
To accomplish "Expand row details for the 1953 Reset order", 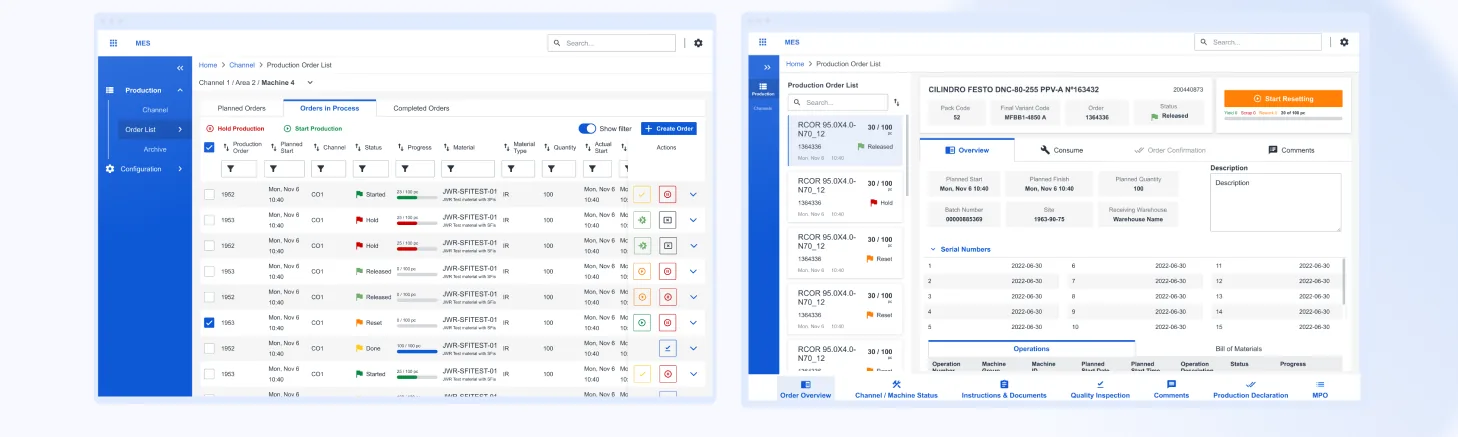I will tap(693, 323).
